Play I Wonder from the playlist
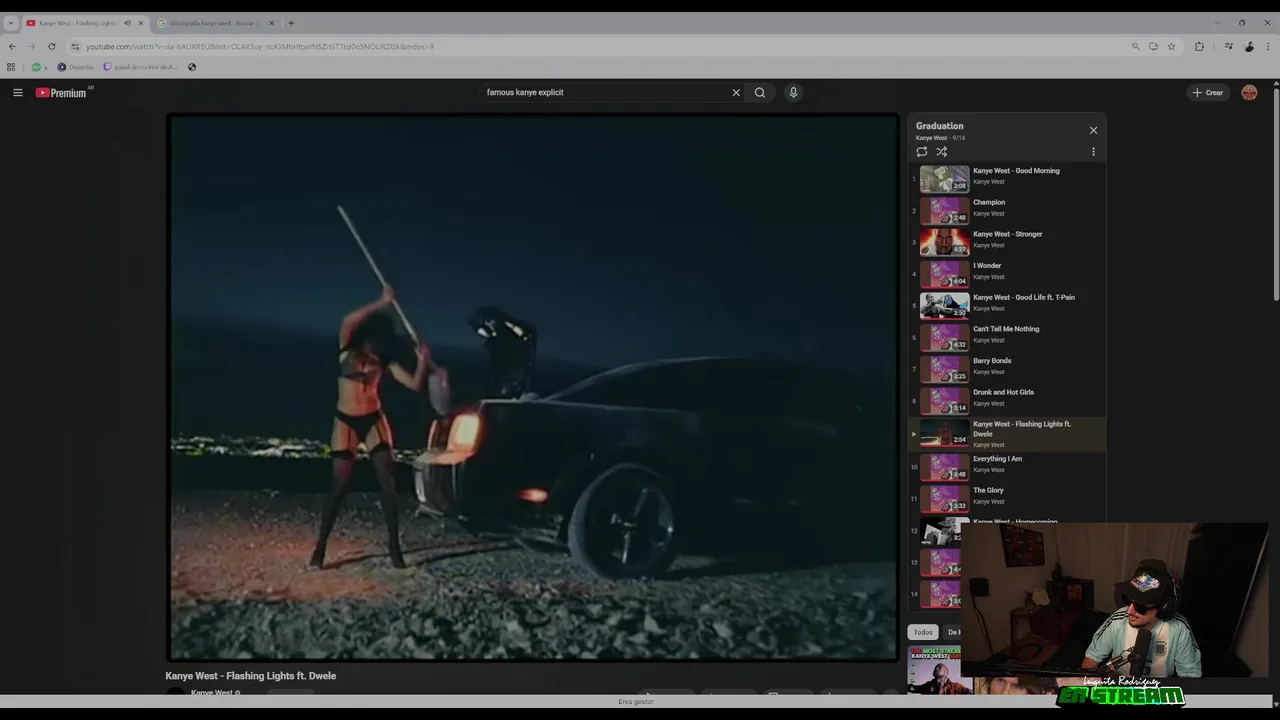The height and width of the screenshot is (720, 1280). pos(1007,273)
